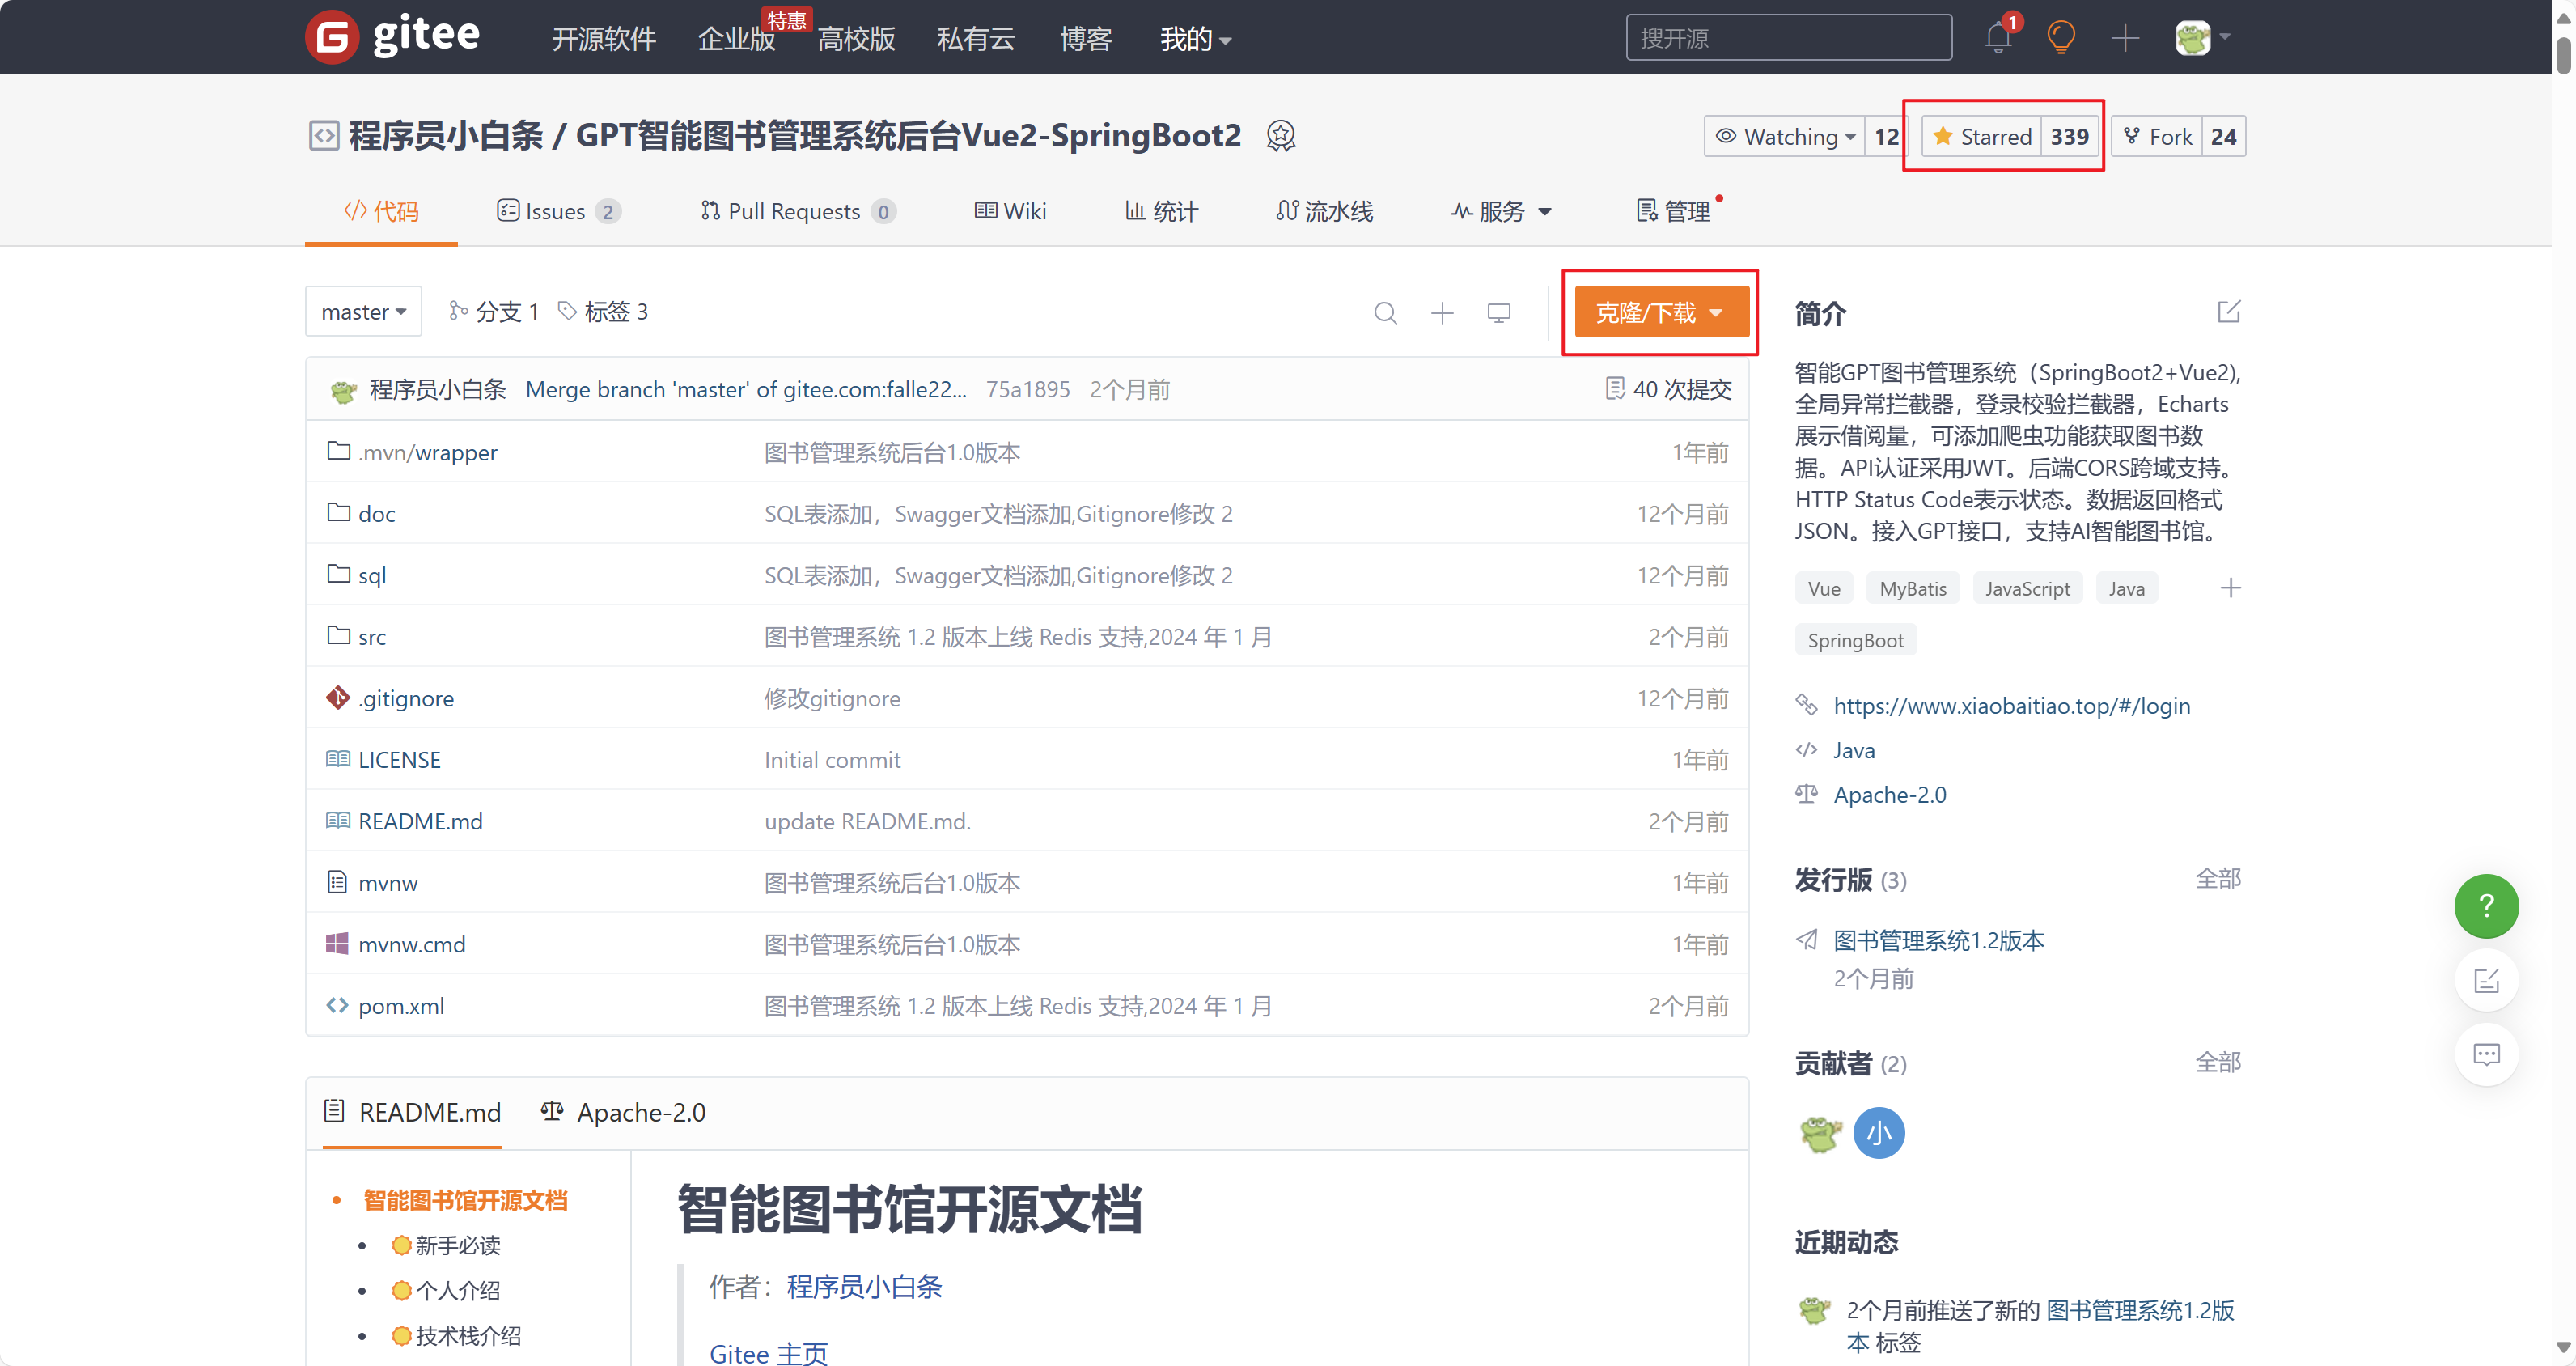
Task: Click the orange lightbulb icon in header
Action: [x=2060, y=38]
